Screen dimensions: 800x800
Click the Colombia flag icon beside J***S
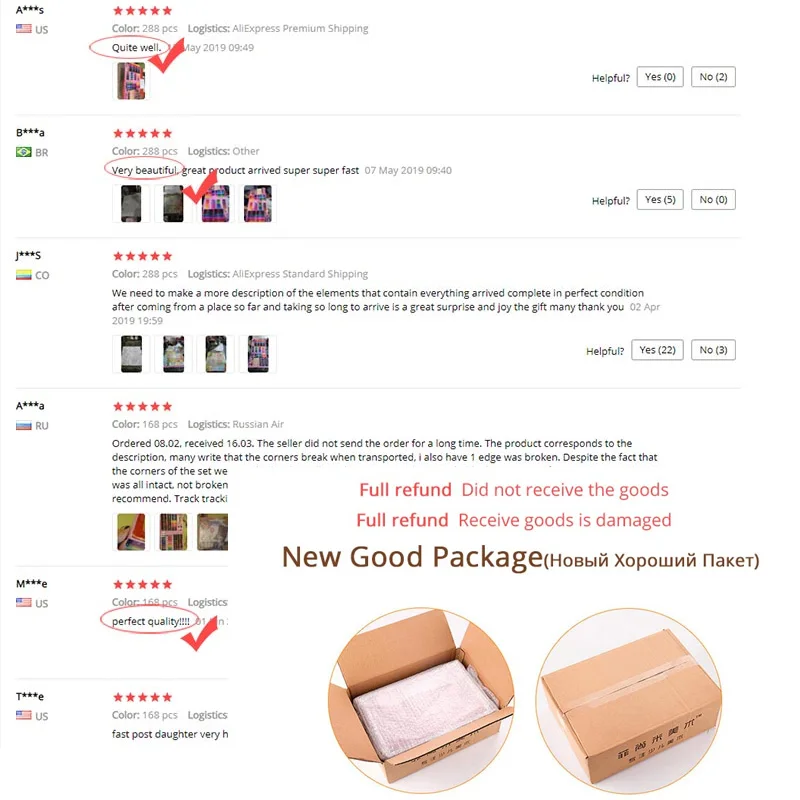click(23, 275)
